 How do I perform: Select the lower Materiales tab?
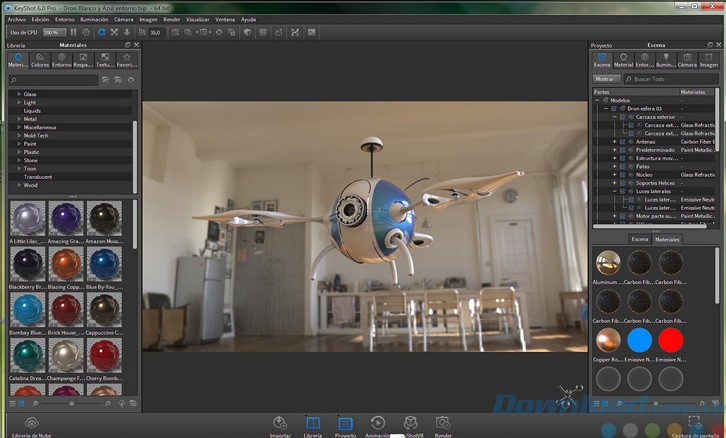coord(667,239)
